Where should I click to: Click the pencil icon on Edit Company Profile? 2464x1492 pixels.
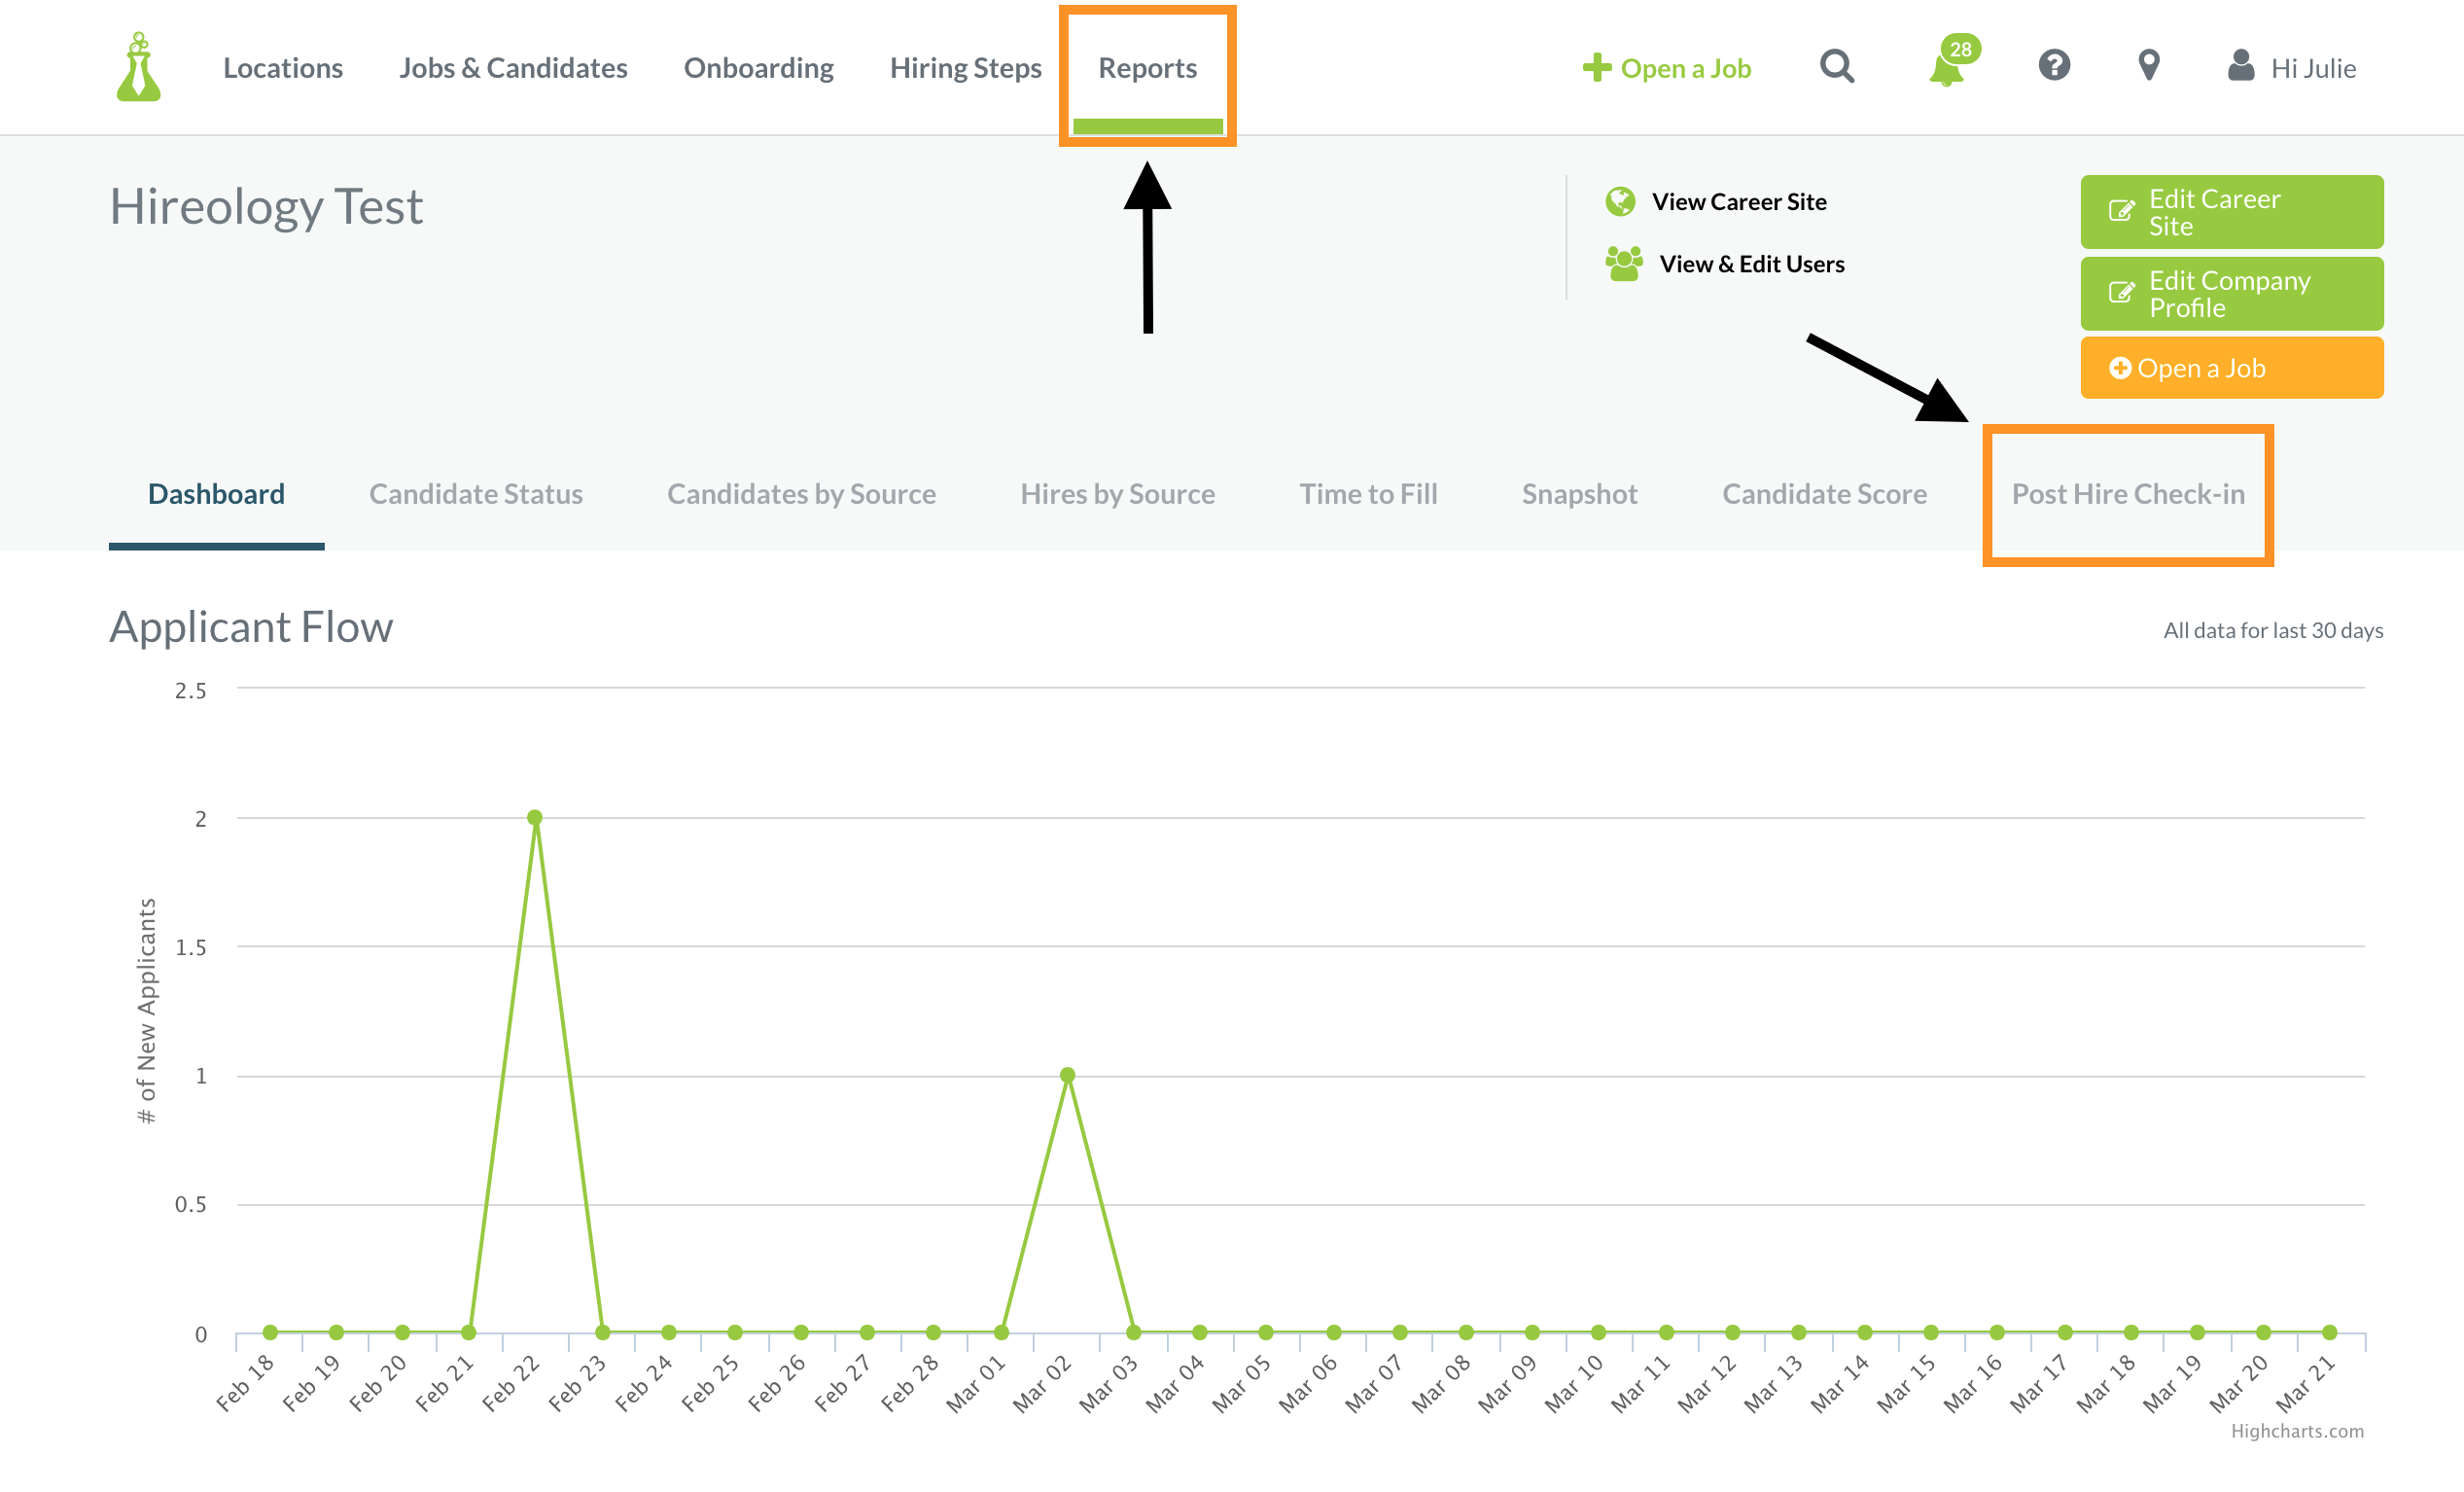click(2121, 292)
